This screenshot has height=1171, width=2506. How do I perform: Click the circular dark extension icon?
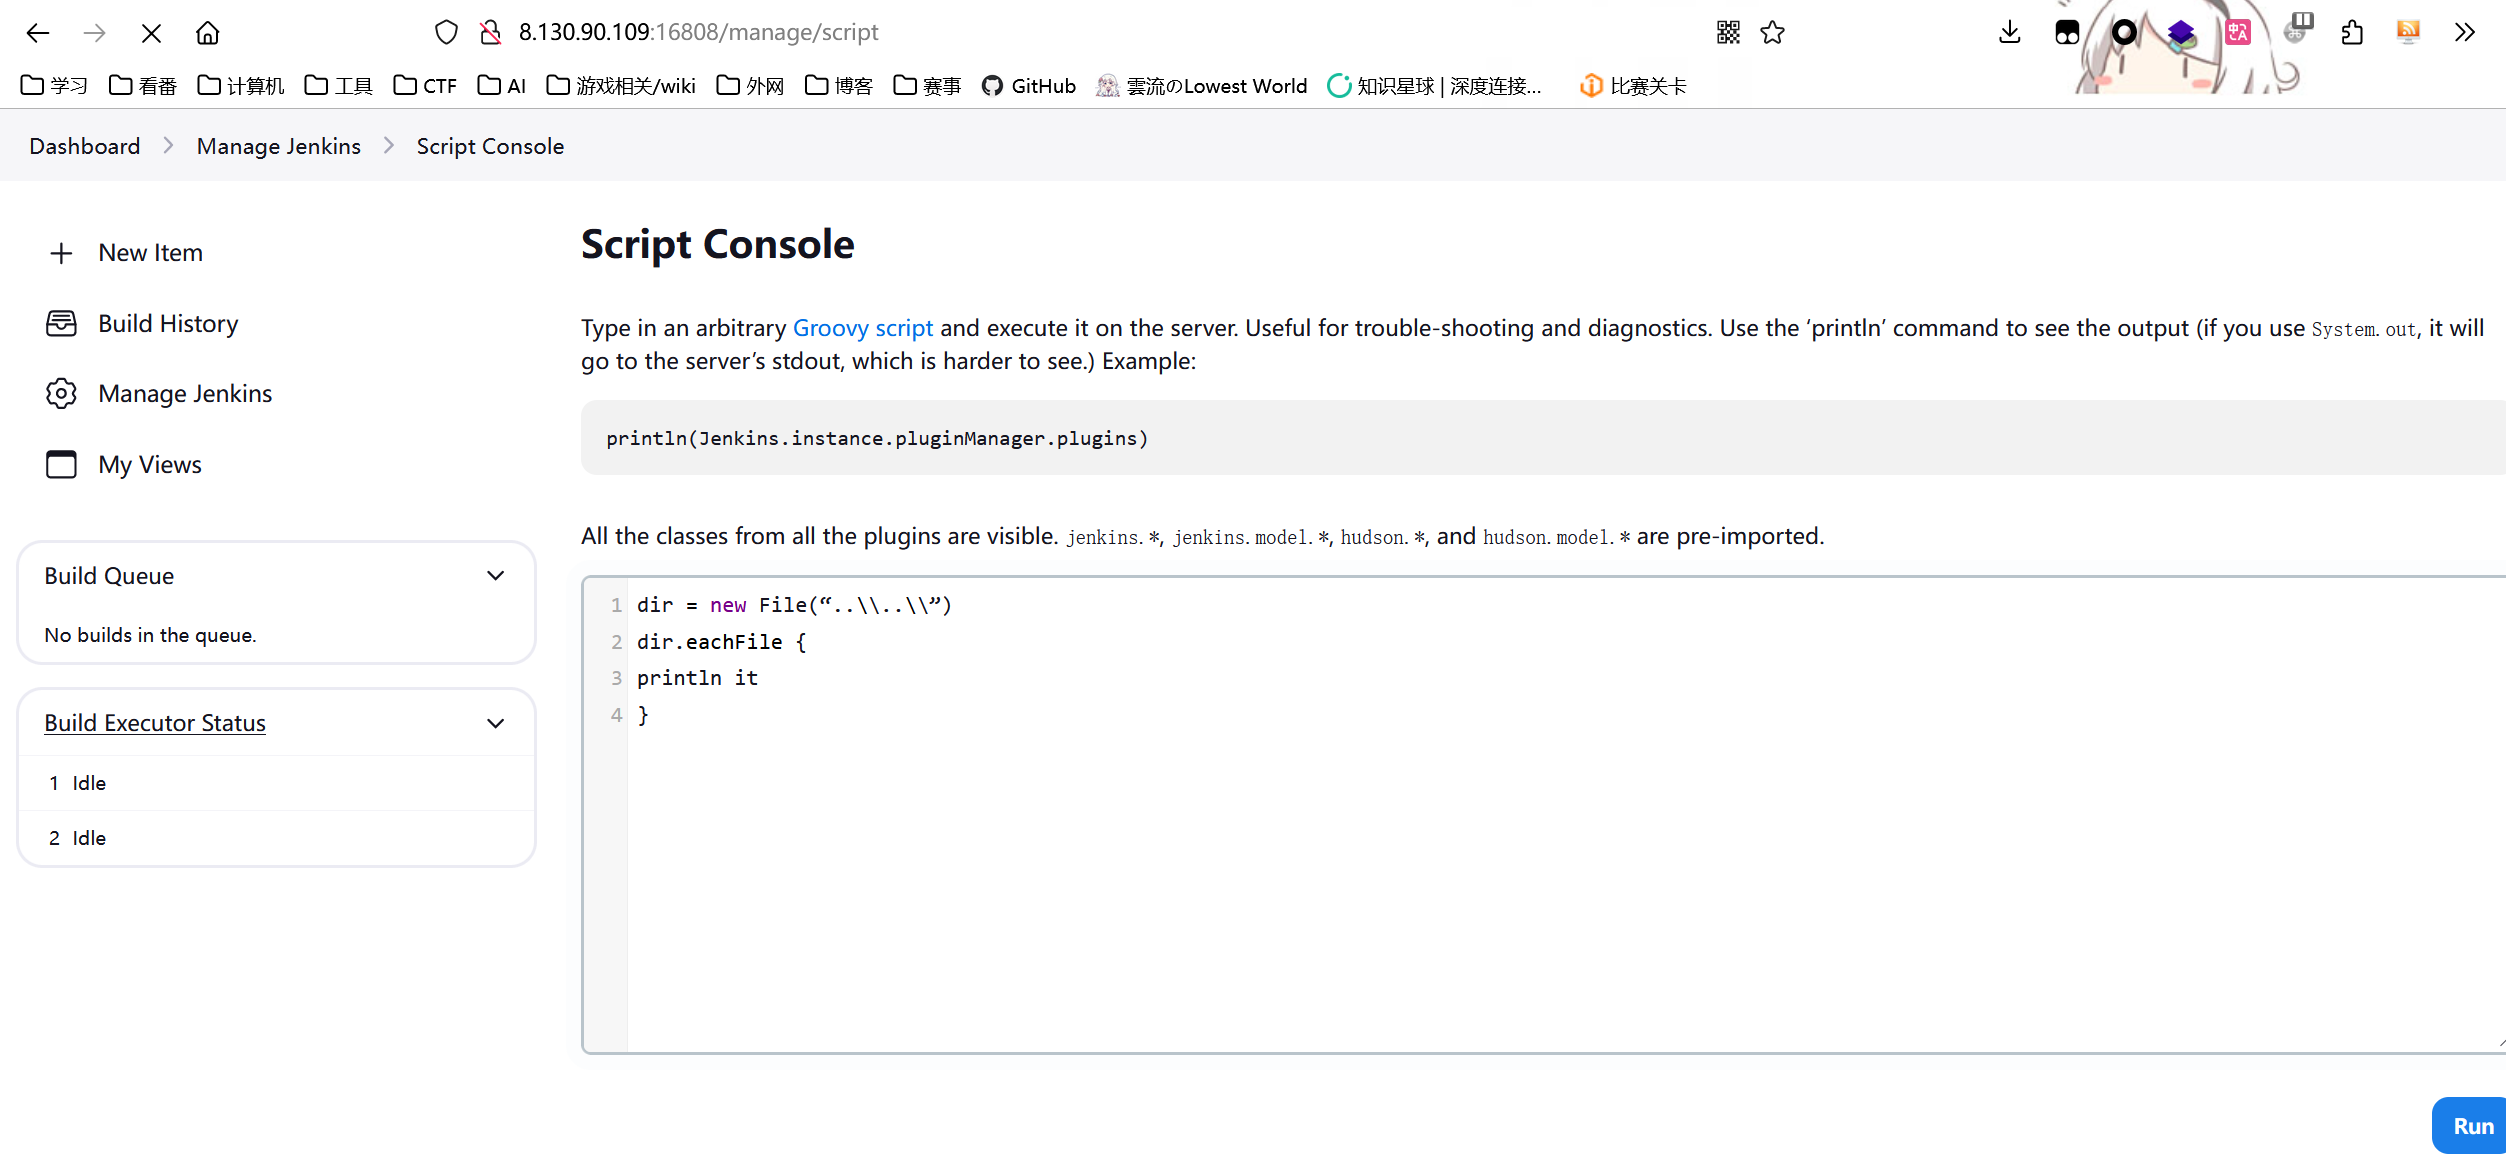click(2124, 33)
